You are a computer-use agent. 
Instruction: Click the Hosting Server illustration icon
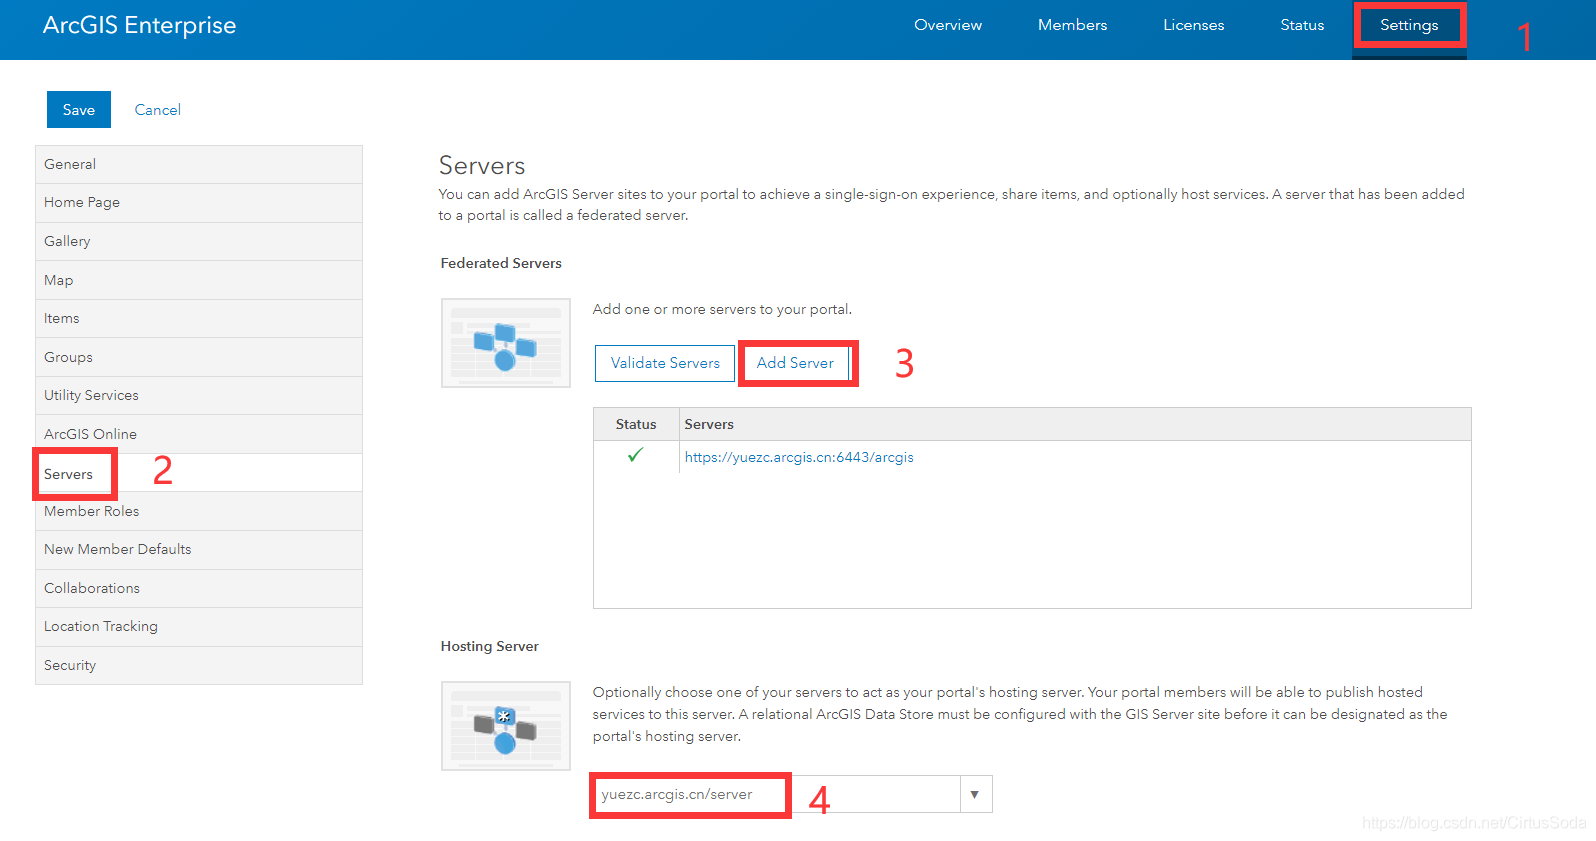click(506, 726)
